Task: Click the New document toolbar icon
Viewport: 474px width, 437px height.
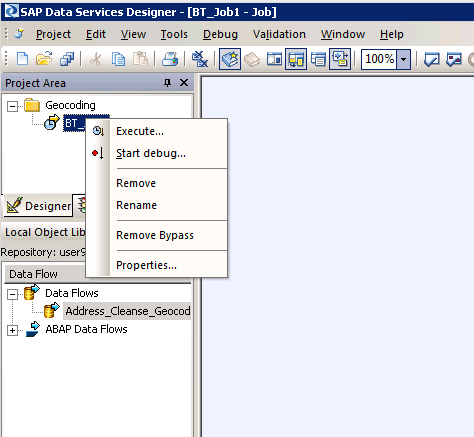Action: (x=22, y=59)
